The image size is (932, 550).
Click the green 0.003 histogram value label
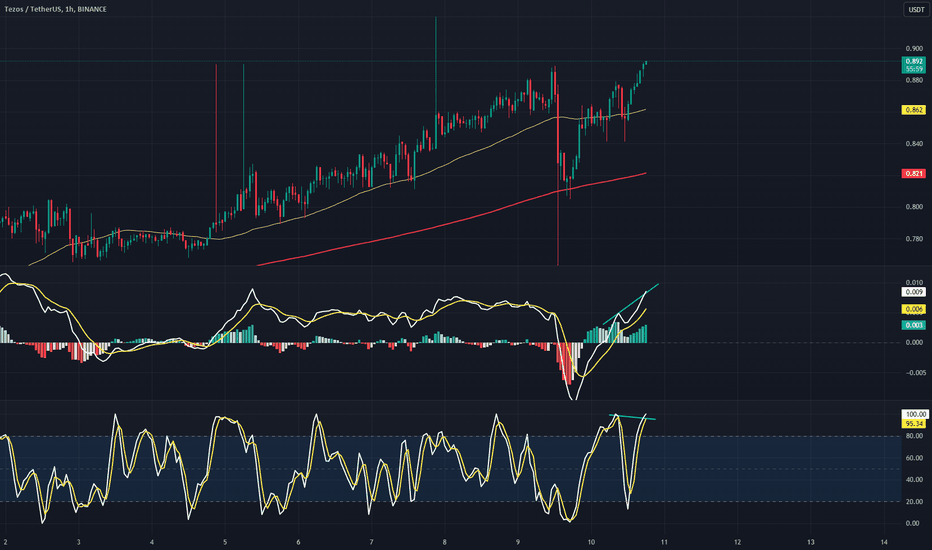pos(913,326)
